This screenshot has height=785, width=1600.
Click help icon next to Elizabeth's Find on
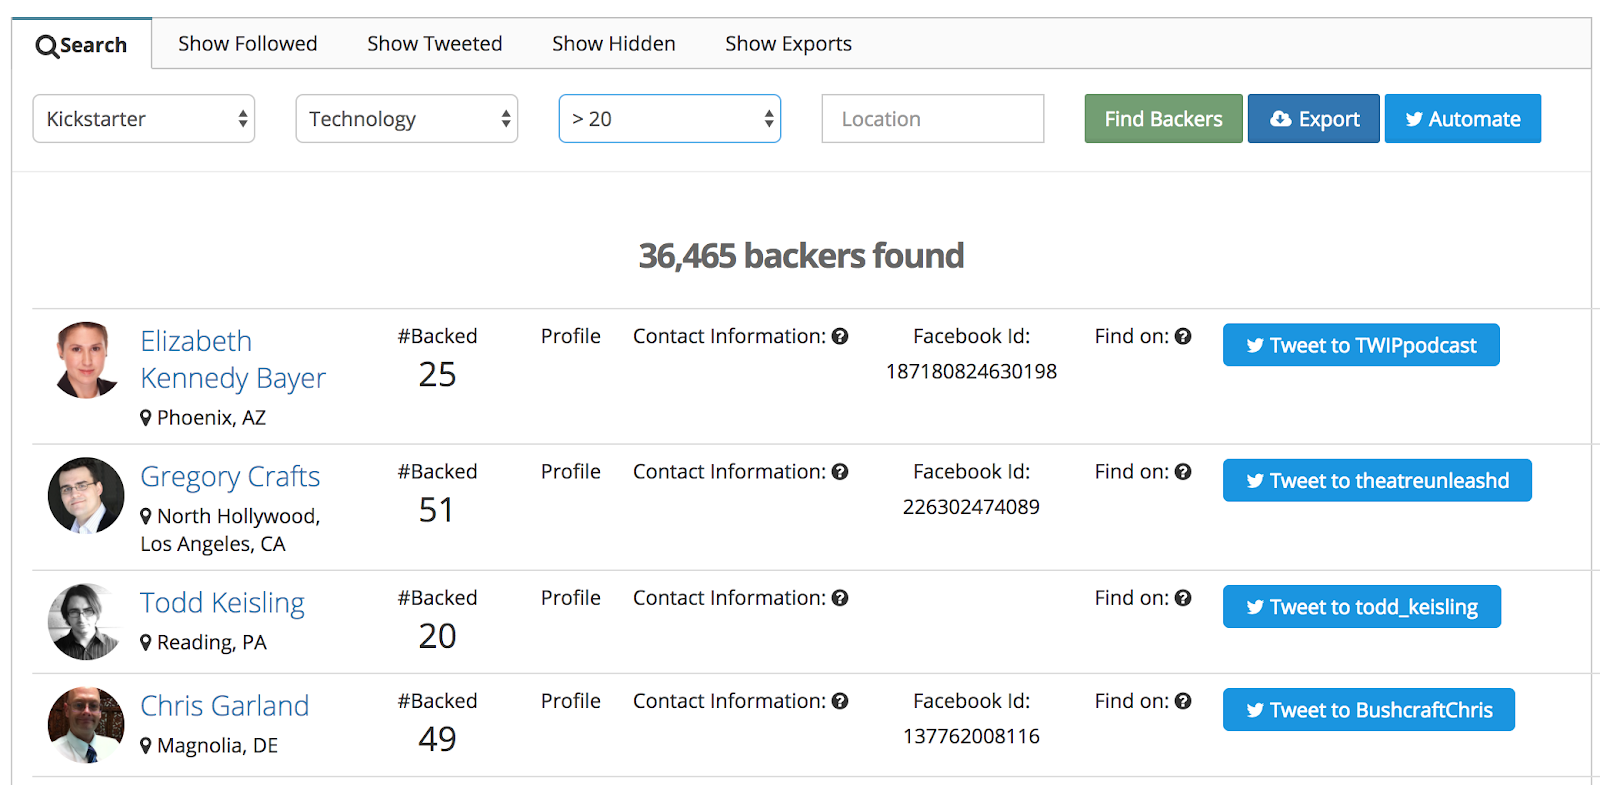[x=1183, y=337]
